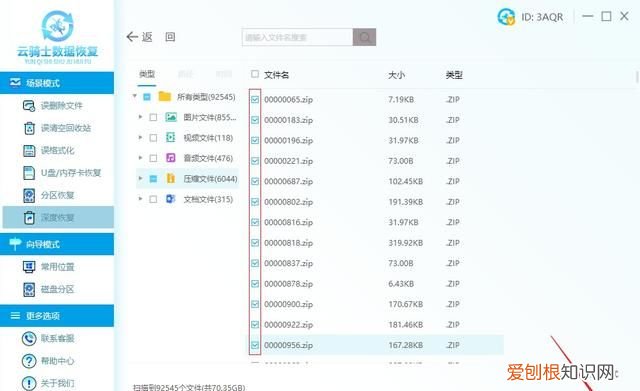Open the 场景模式 section header

point(57,83)
